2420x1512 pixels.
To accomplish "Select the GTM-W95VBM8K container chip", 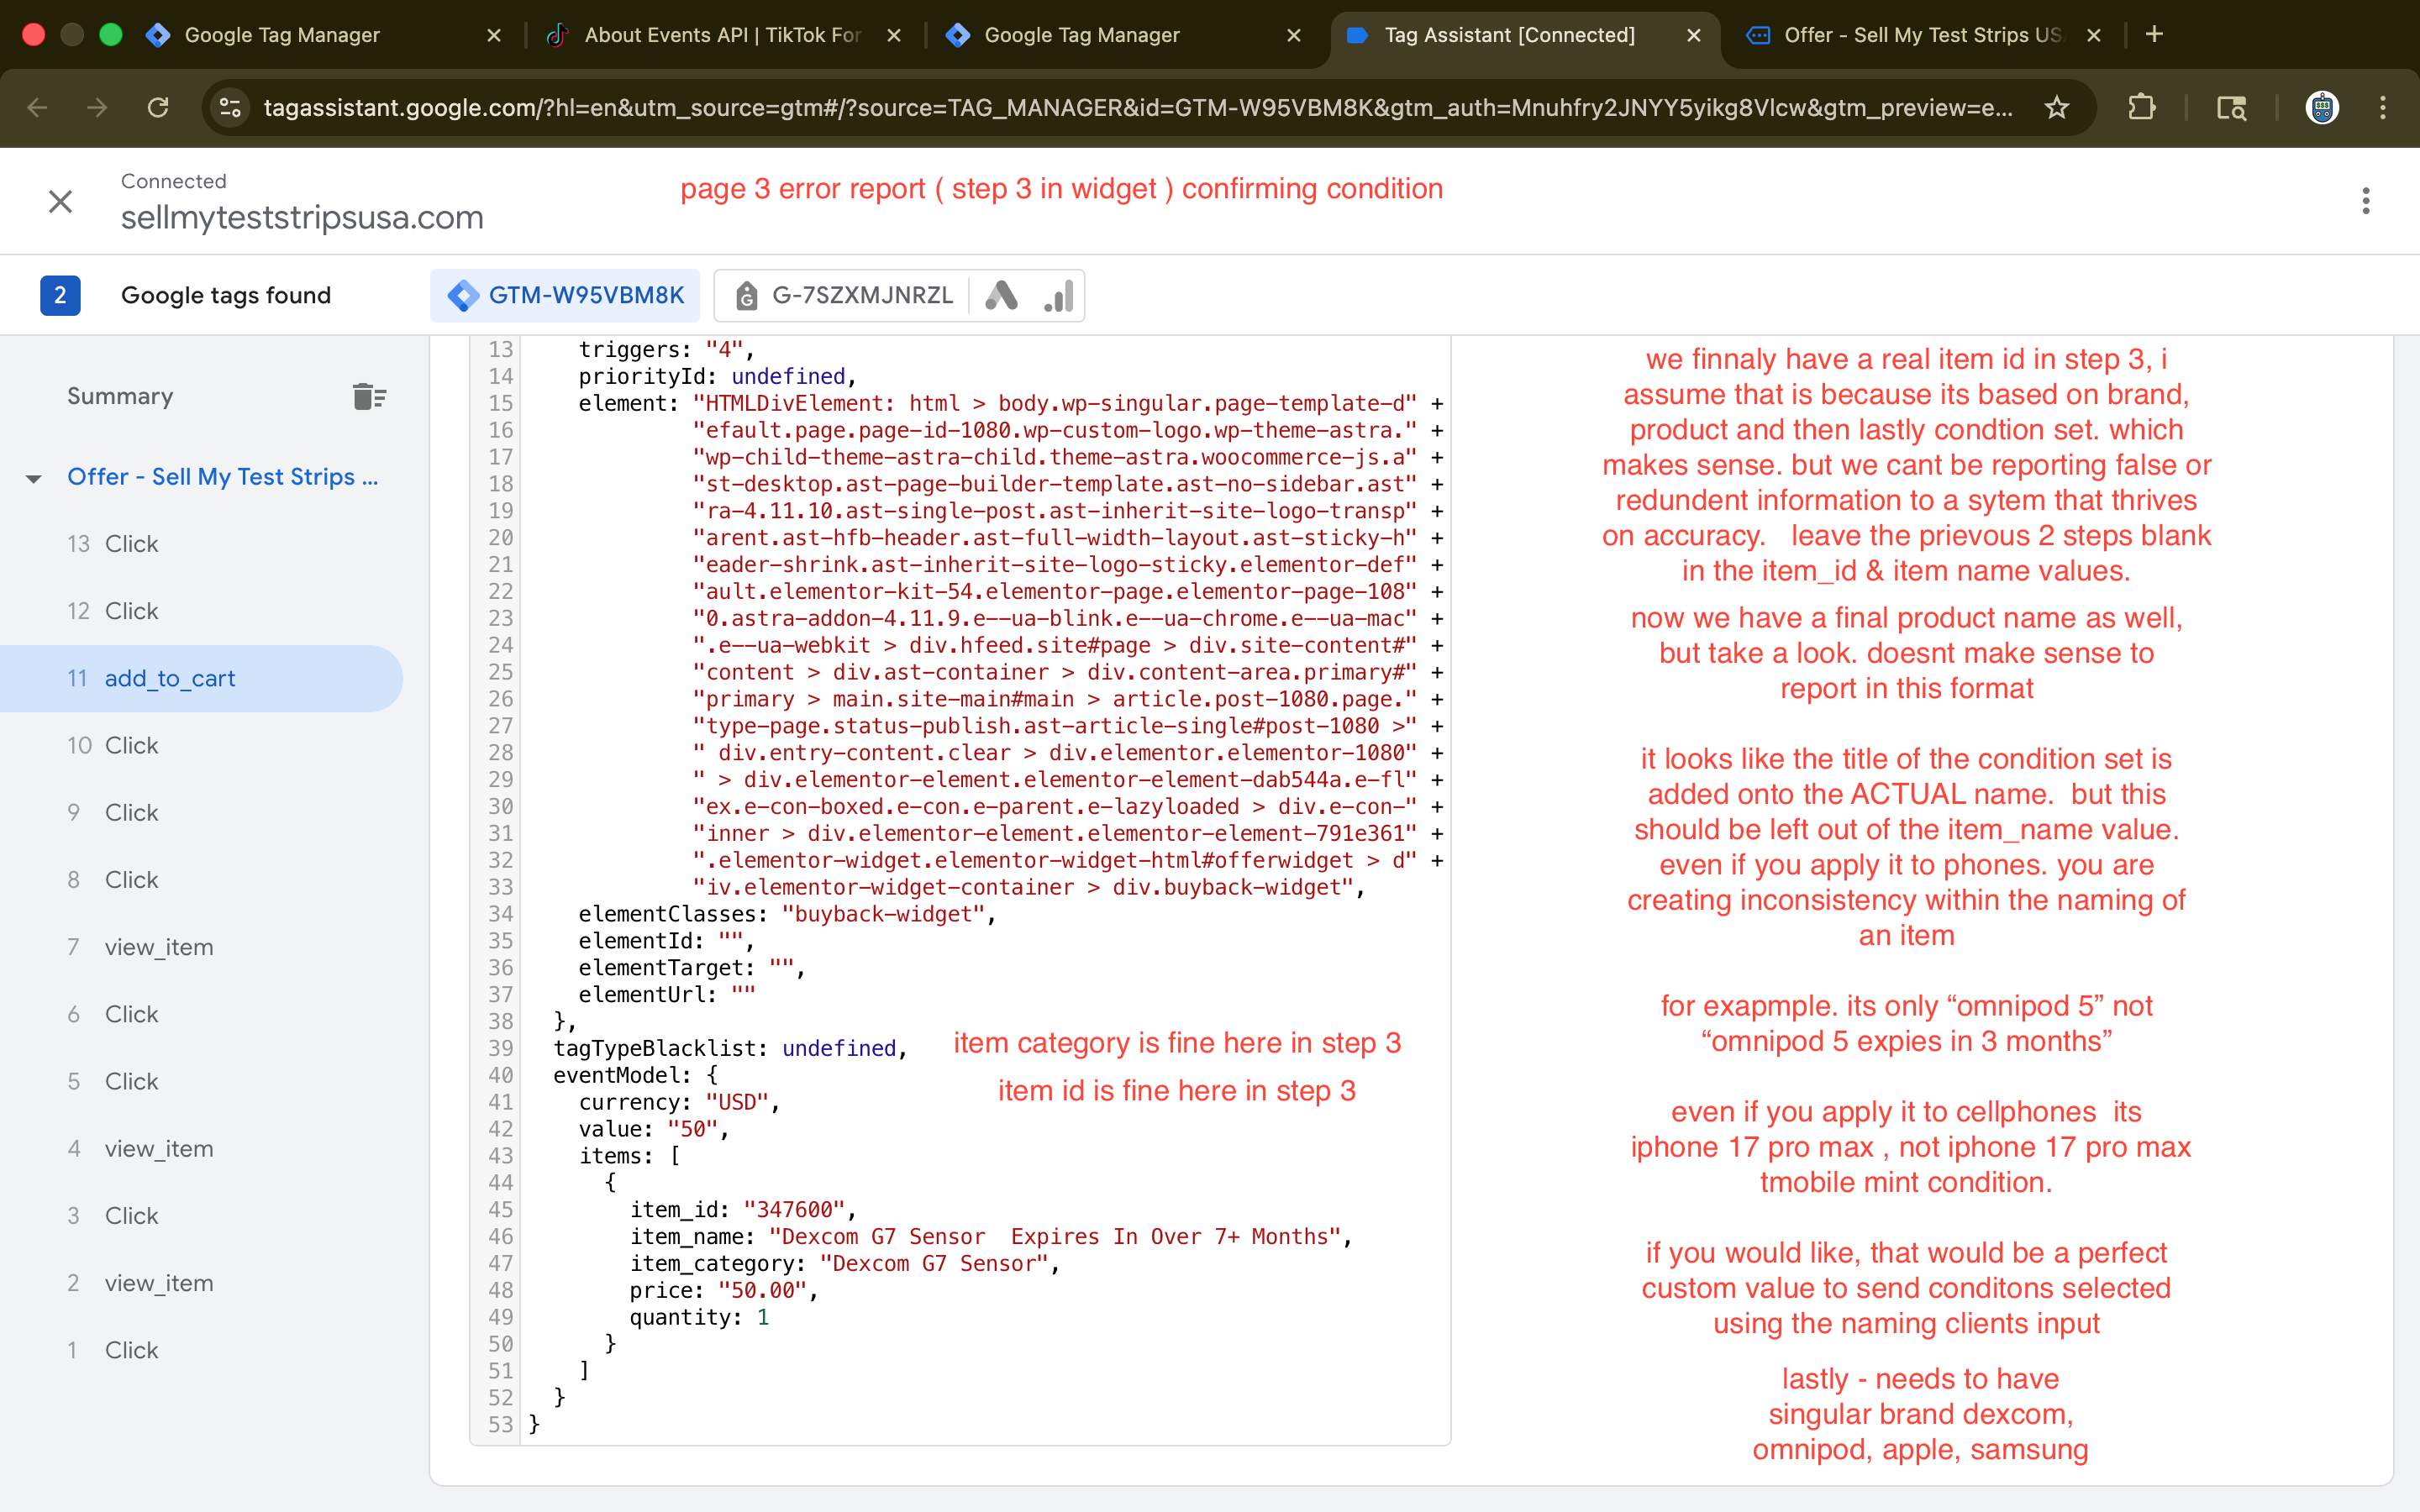I will (x=565, y=295).
